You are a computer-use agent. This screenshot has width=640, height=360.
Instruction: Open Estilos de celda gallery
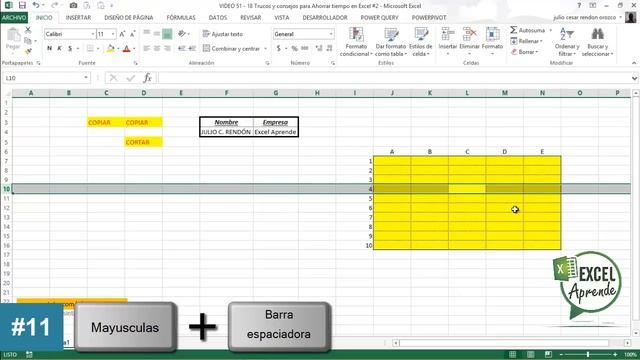(421, 42)
